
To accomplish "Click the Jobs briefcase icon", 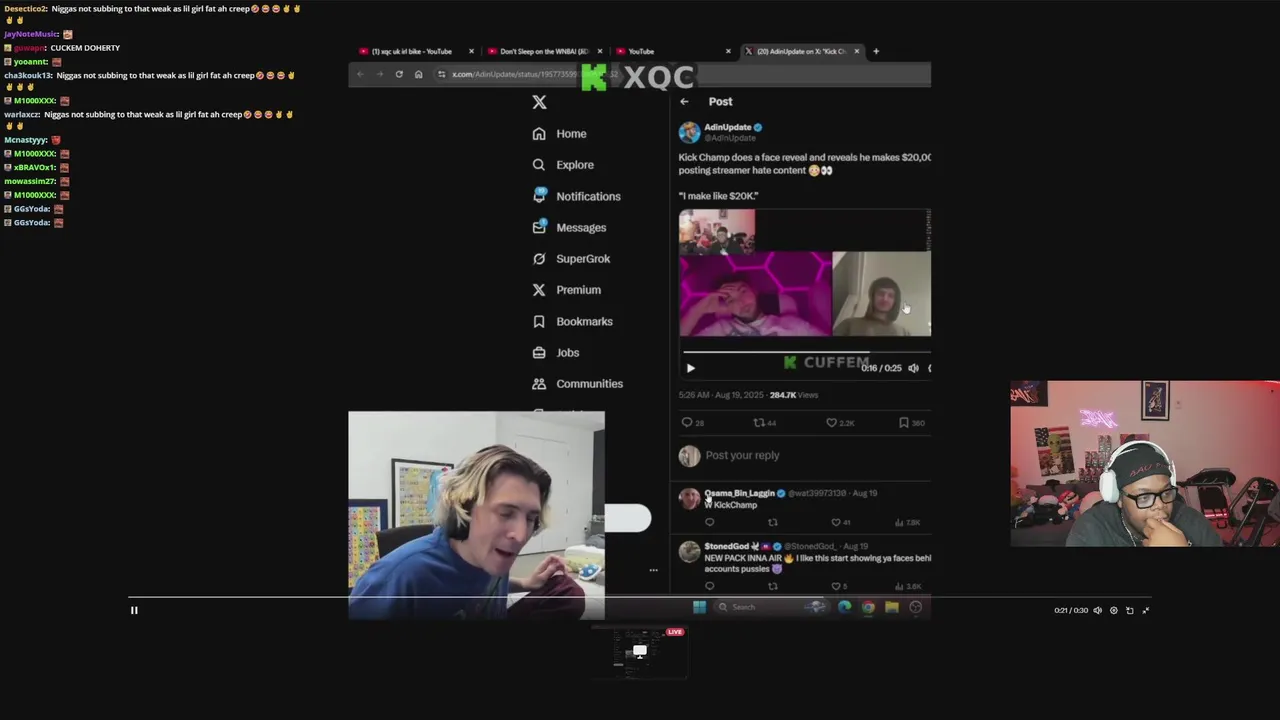I will click(x=539, y=352).
